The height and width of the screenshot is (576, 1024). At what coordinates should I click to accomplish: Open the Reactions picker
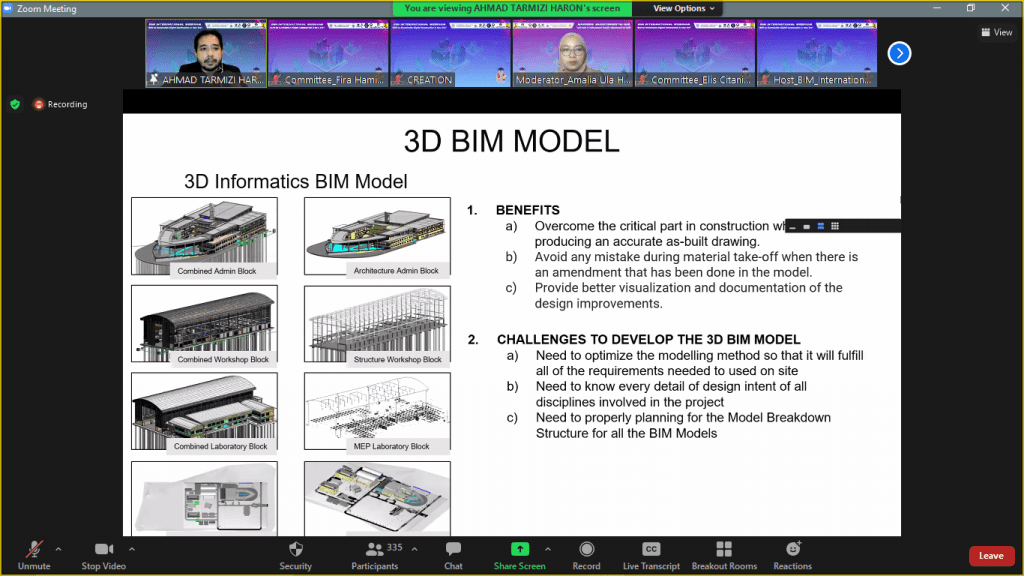coord(792,553)
